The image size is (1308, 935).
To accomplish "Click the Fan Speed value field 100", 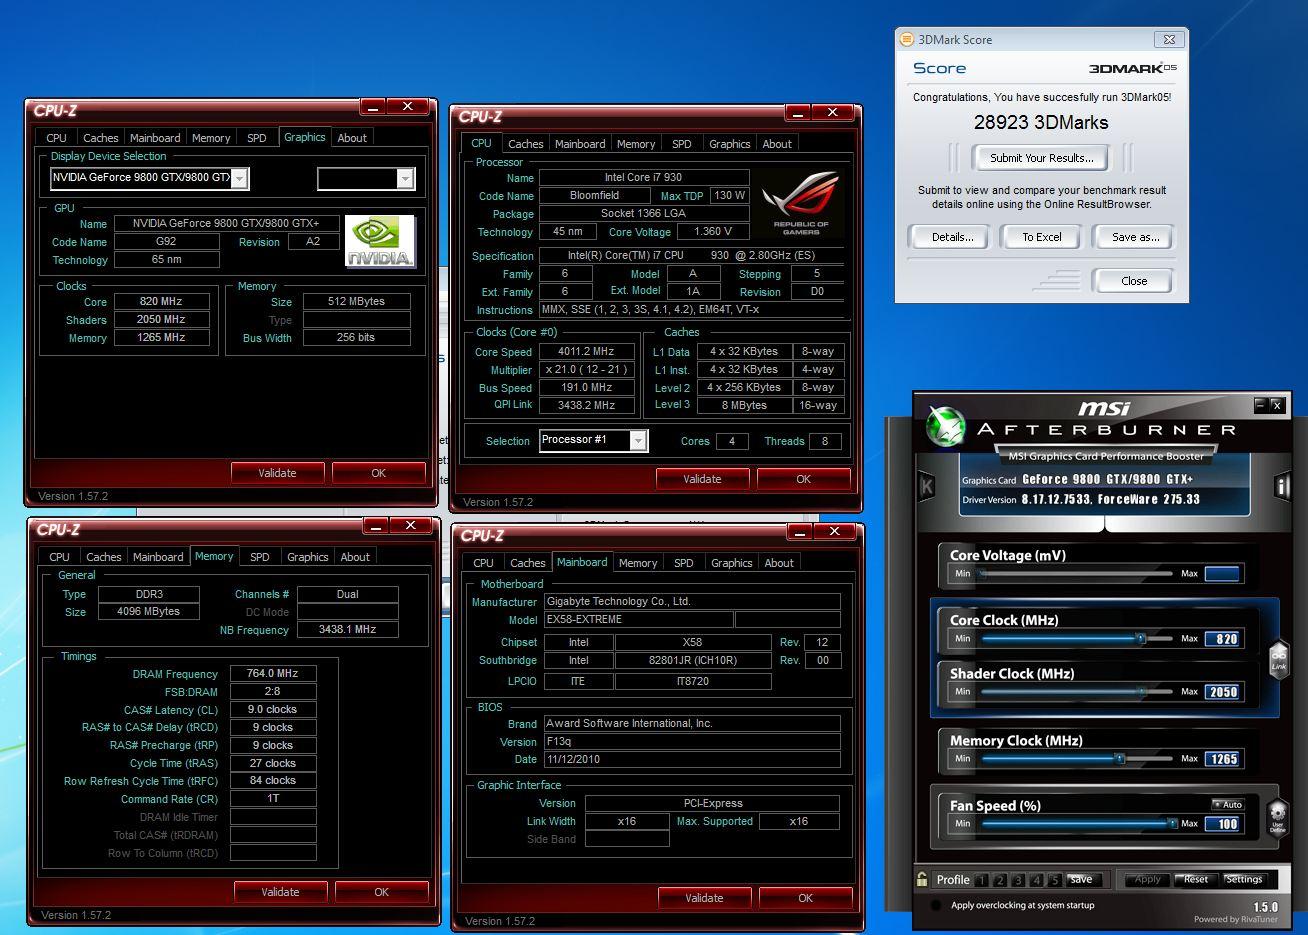I will 1224,824.
